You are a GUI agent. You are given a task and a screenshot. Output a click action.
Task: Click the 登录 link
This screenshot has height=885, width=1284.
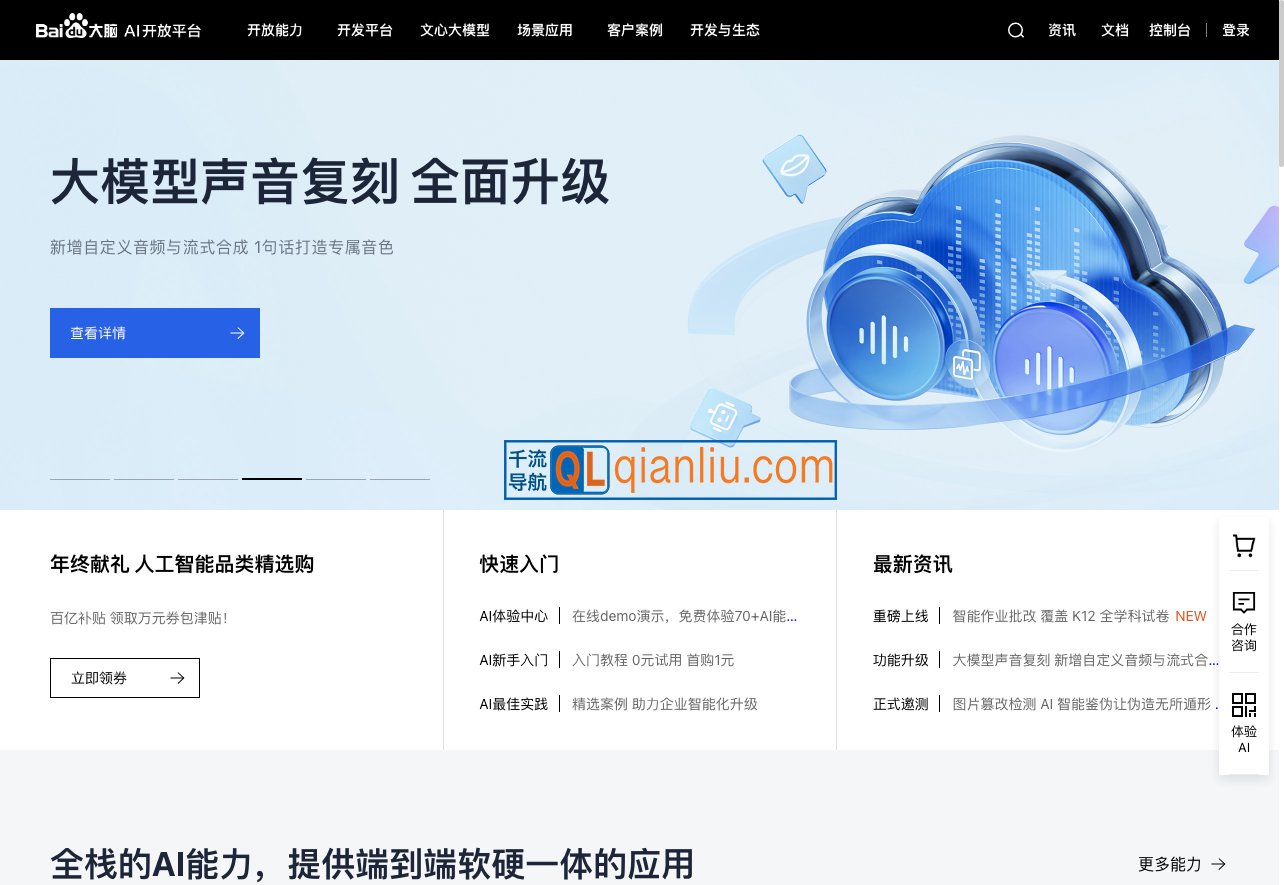coord(1236,30)
